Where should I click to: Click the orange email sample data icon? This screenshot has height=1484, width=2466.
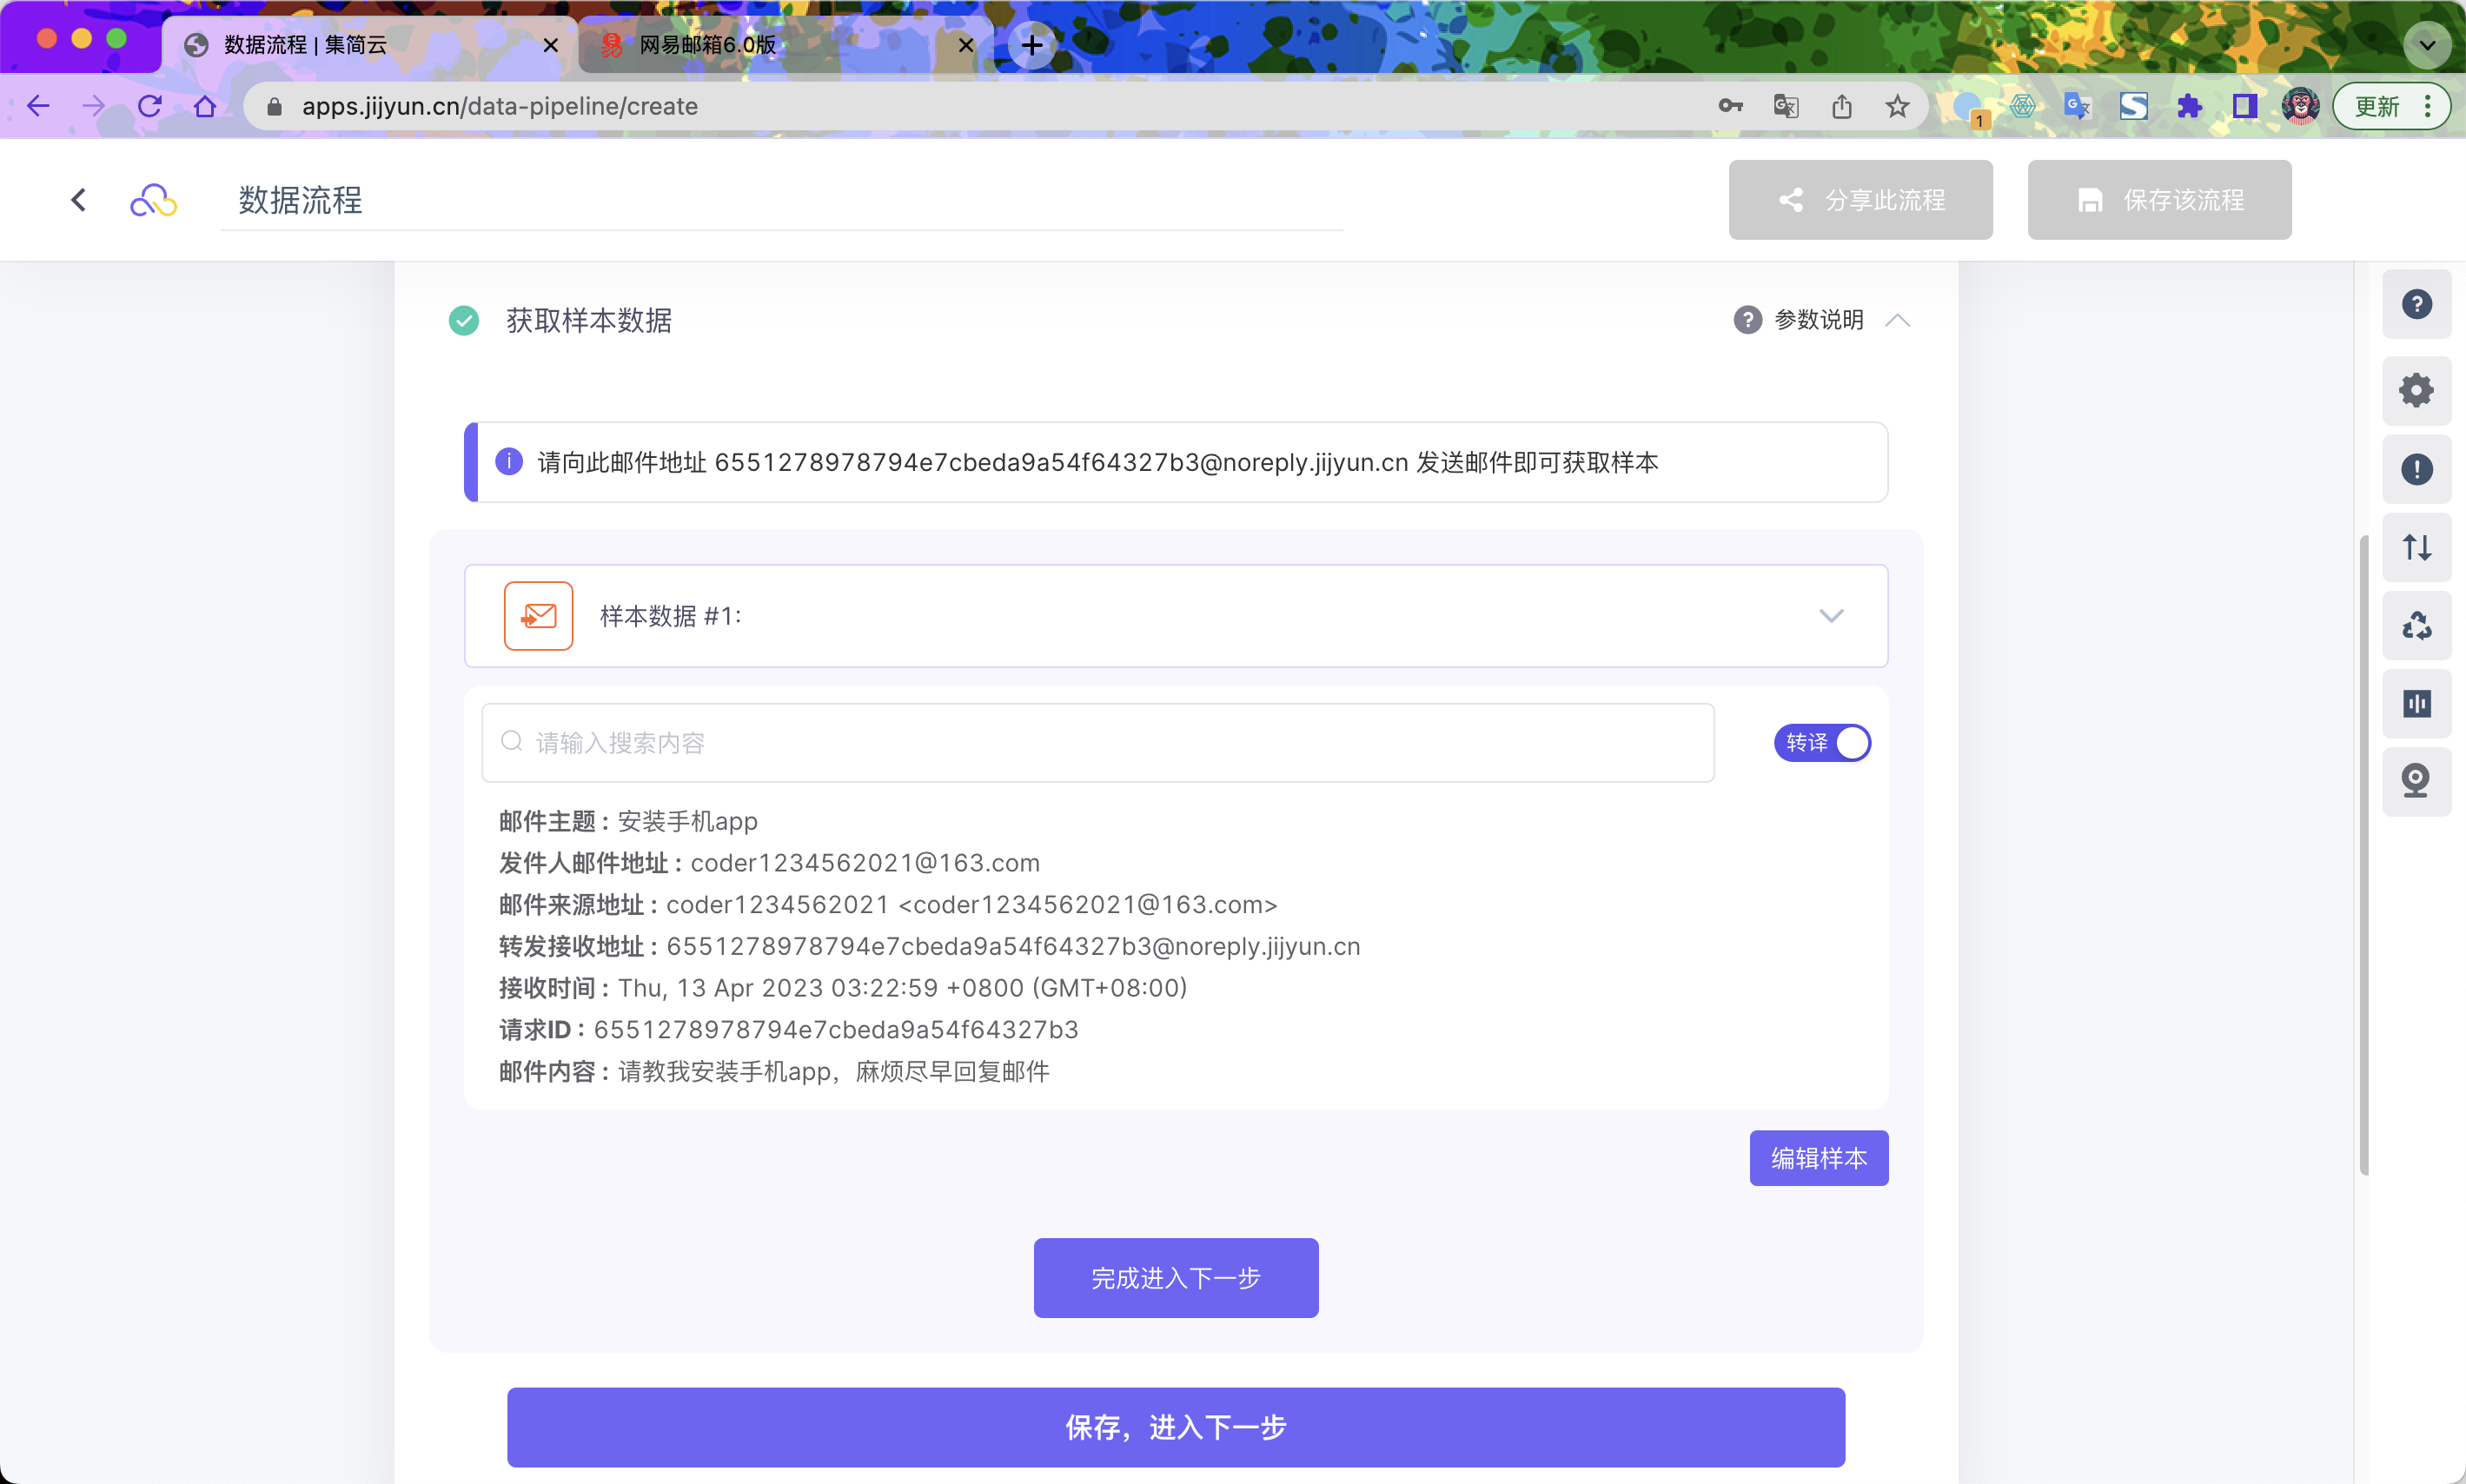tap(538, 616)
